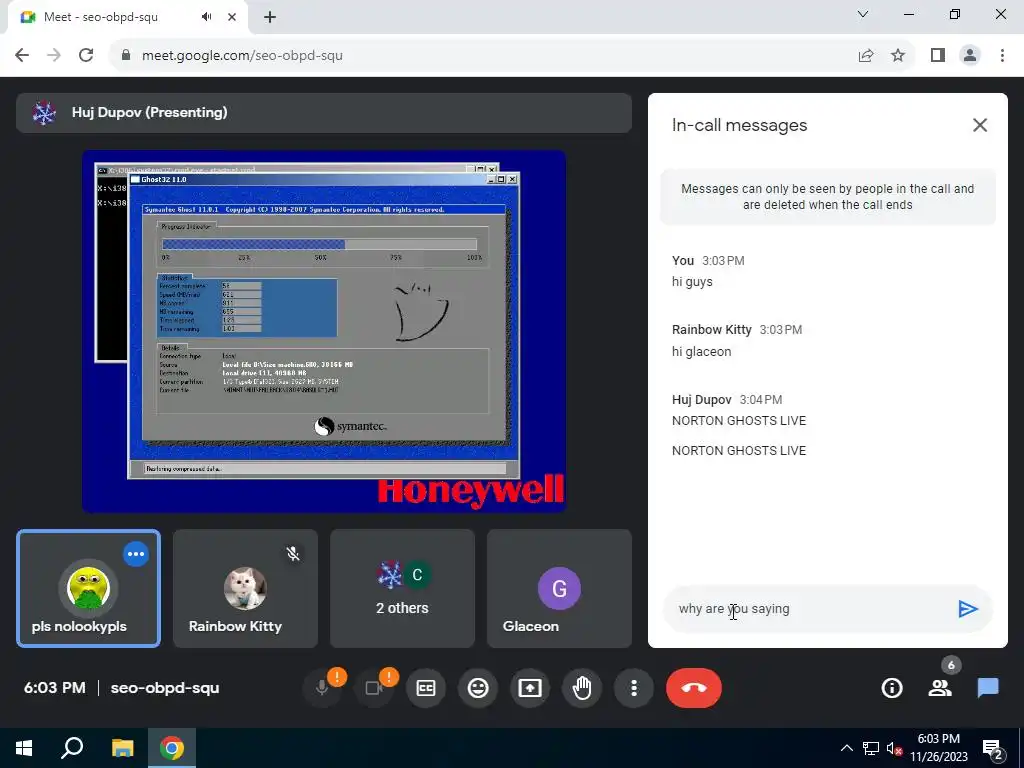Open File Explorer from taskbar
The width and height of the screenshot is (1024, 768).
coord(122,748)
